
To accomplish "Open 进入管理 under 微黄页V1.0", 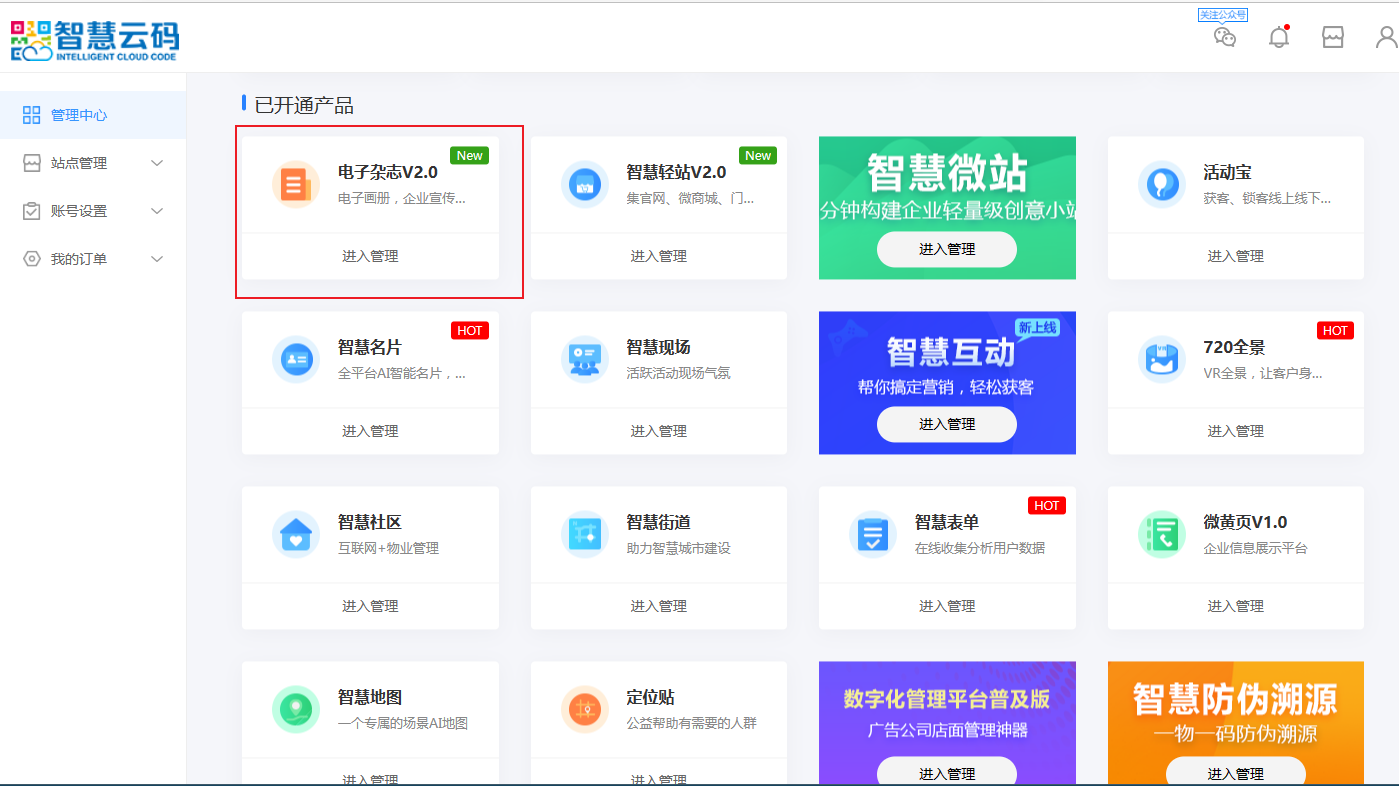I will (1235, 606).
